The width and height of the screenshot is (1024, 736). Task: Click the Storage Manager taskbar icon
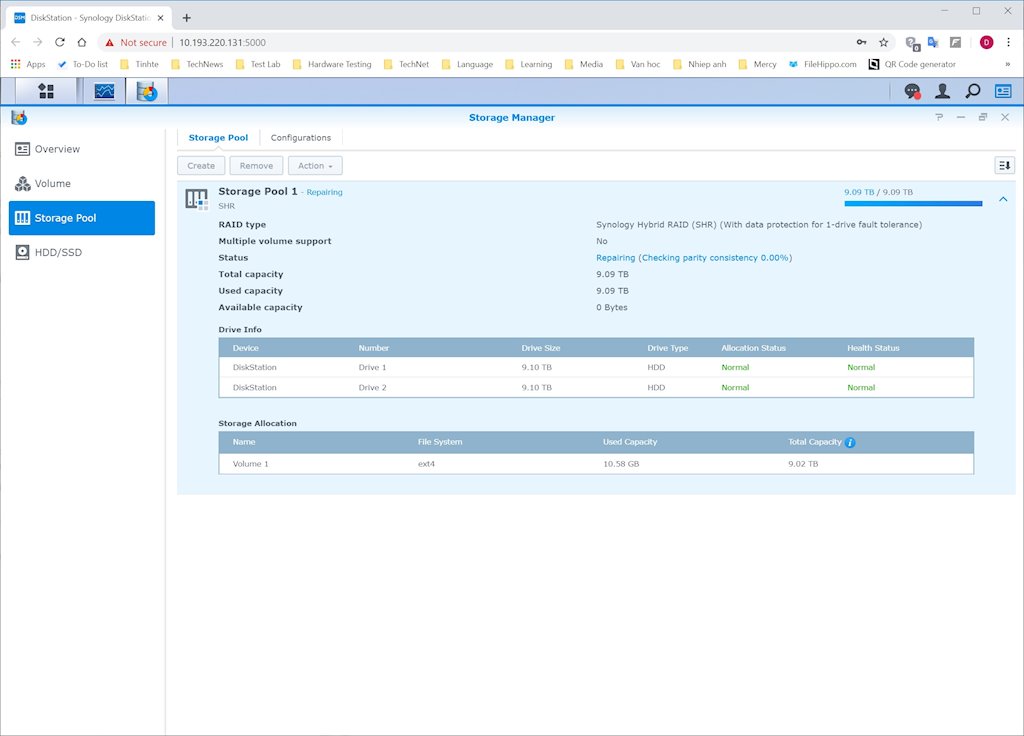147,91
